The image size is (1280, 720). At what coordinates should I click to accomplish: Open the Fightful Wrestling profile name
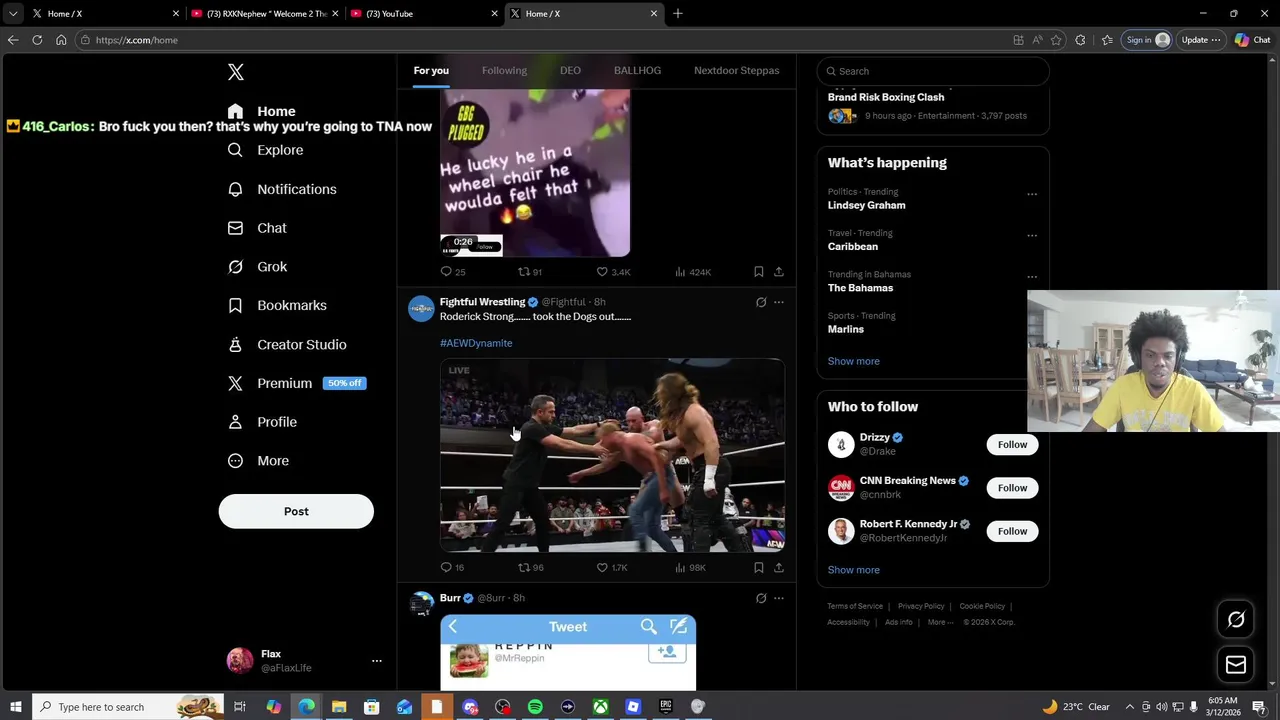482,302
